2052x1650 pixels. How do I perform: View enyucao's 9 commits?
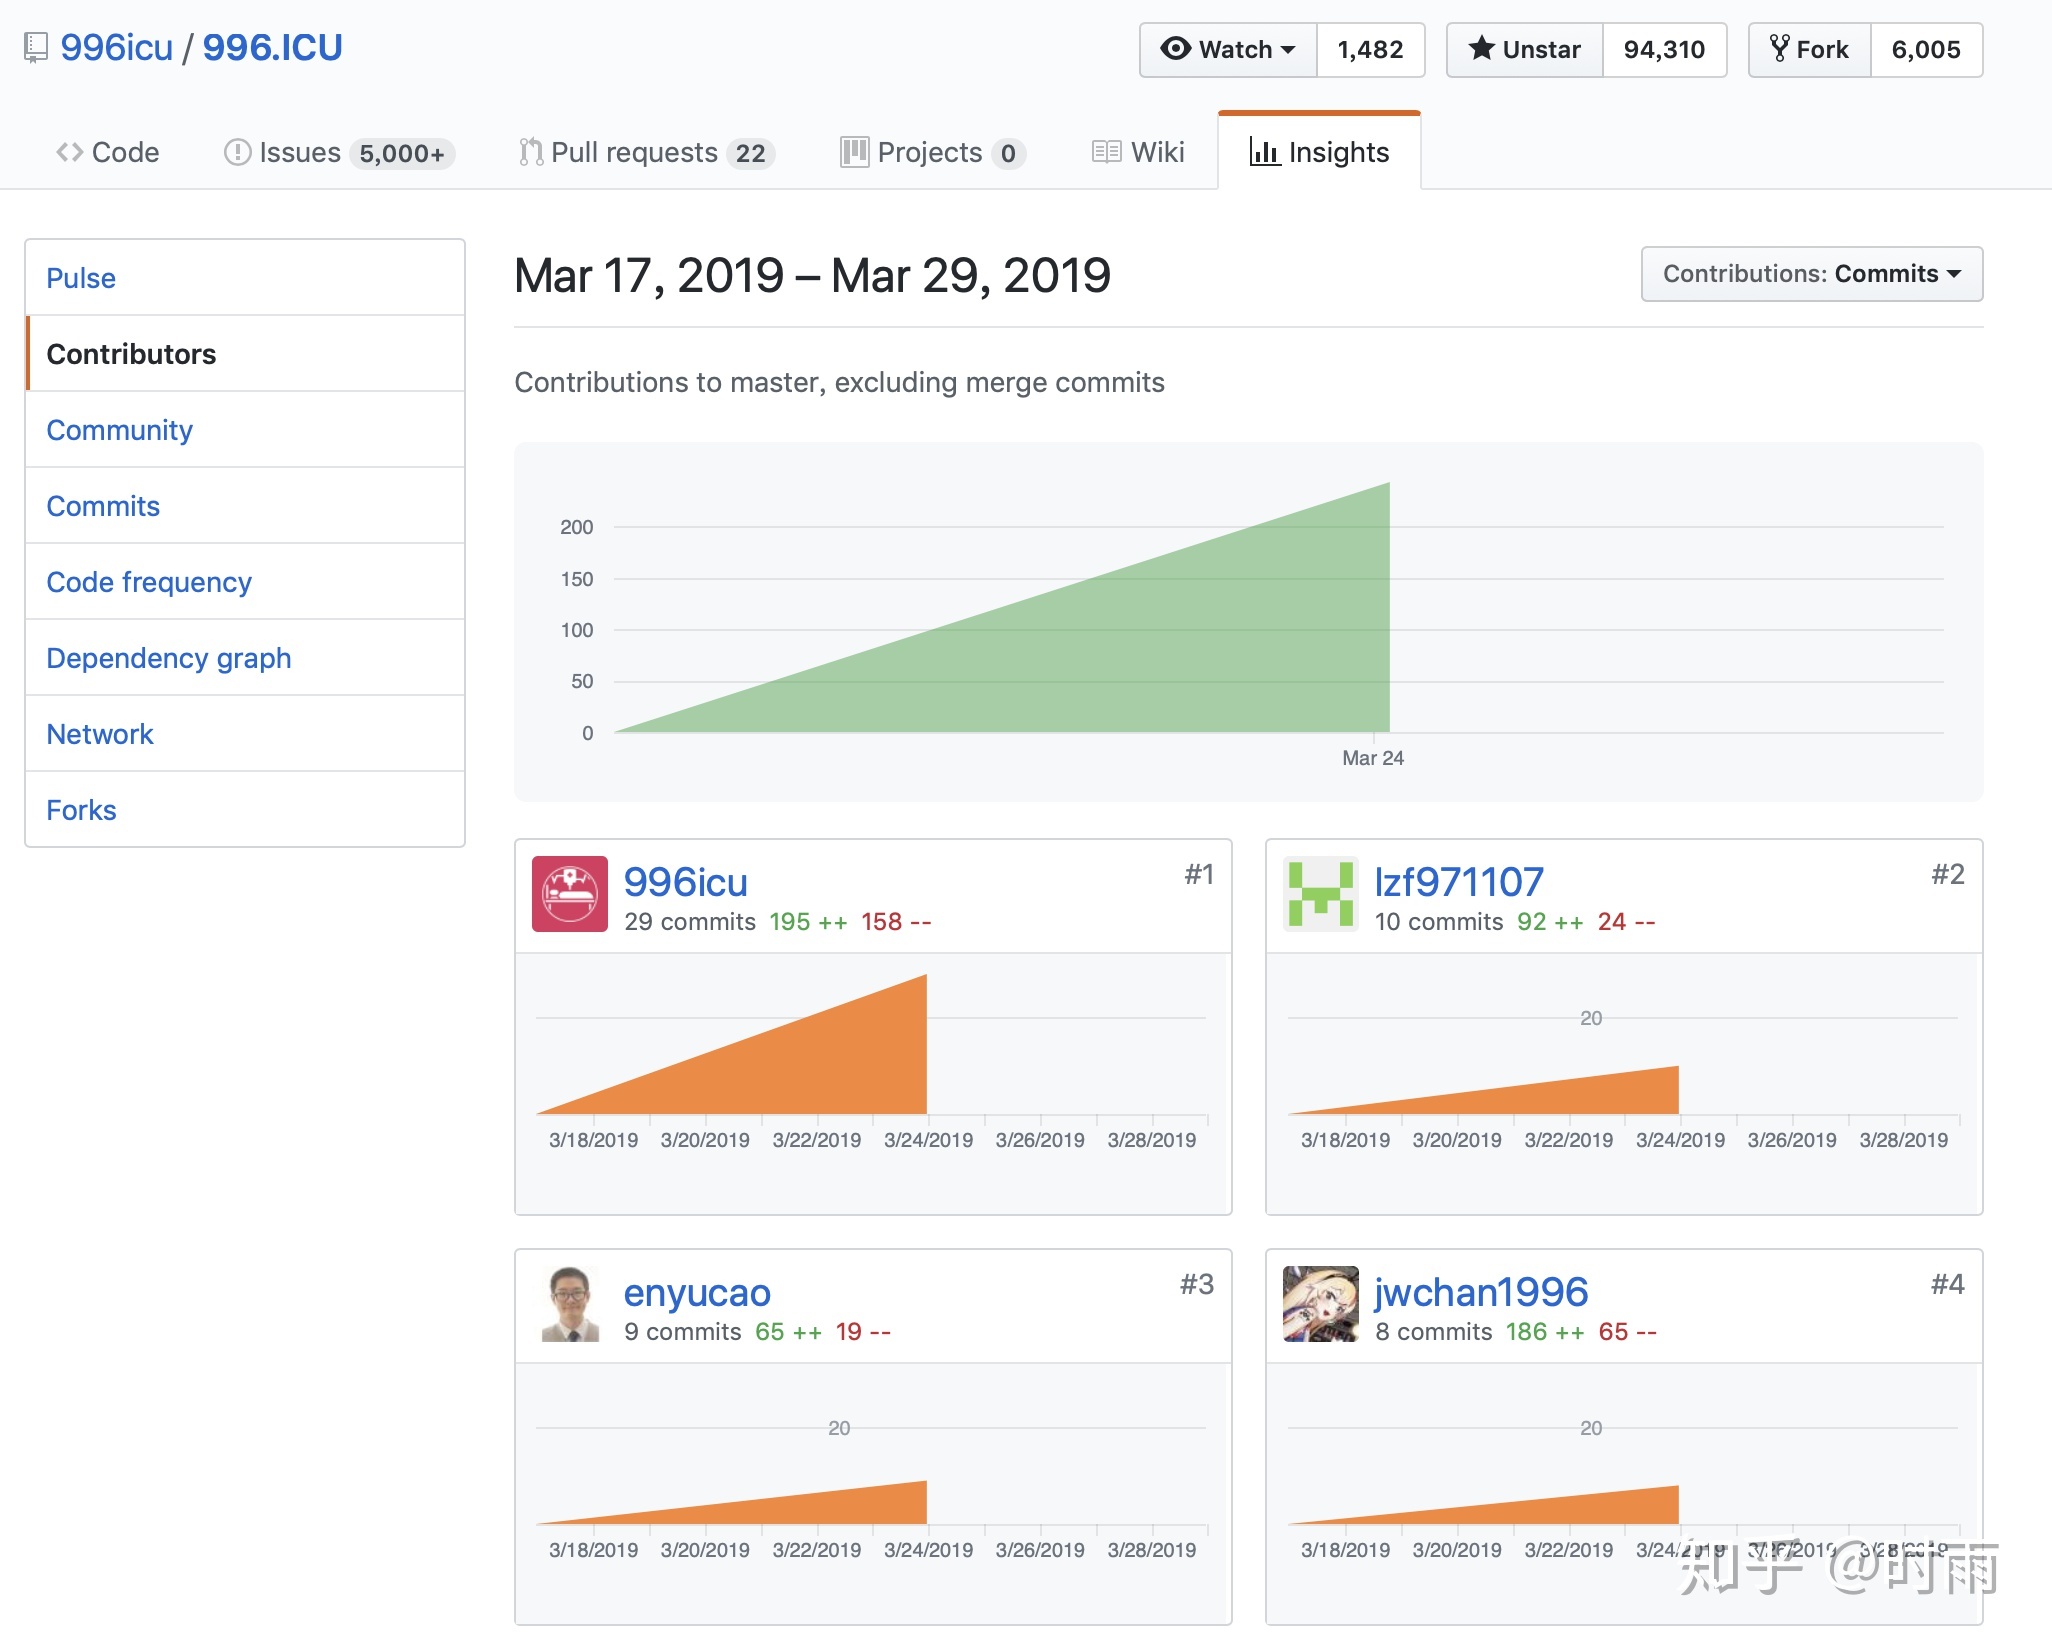683,1331
